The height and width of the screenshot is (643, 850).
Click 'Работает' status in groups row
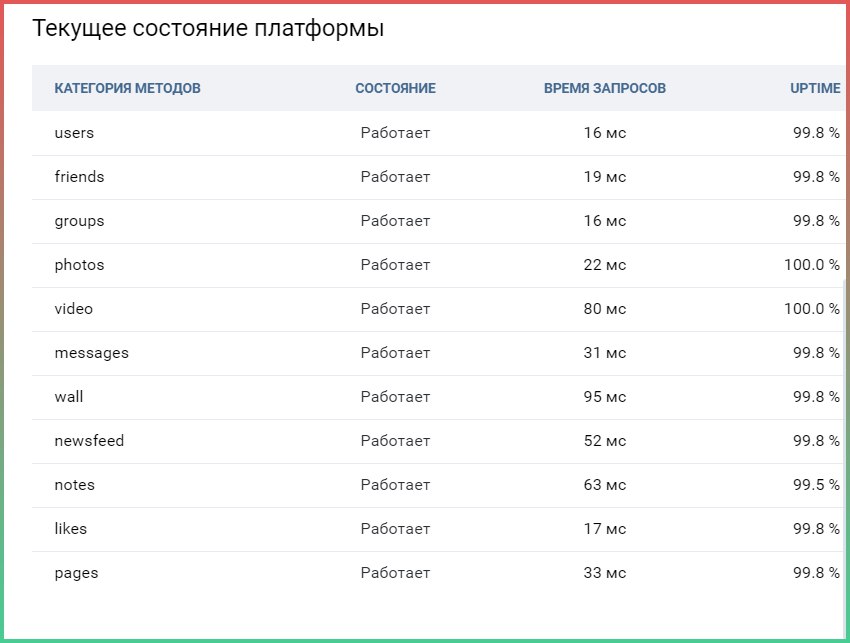[395, 221]
